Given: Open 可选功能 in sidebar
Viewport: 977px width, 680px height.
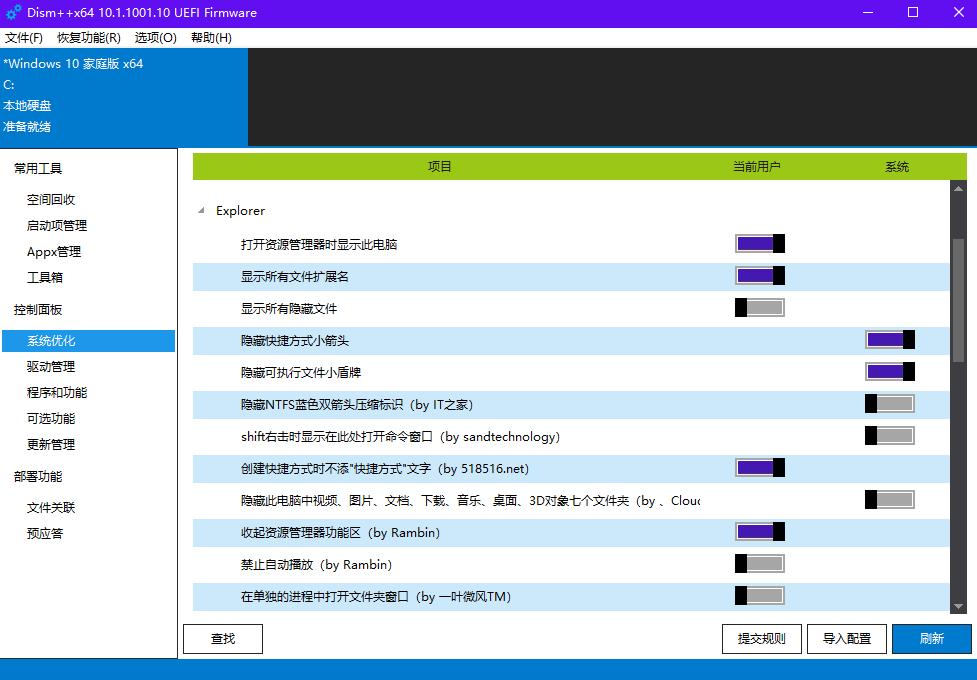Looking at the screenshot, I should pyautogui.click(x=51, y=418).
